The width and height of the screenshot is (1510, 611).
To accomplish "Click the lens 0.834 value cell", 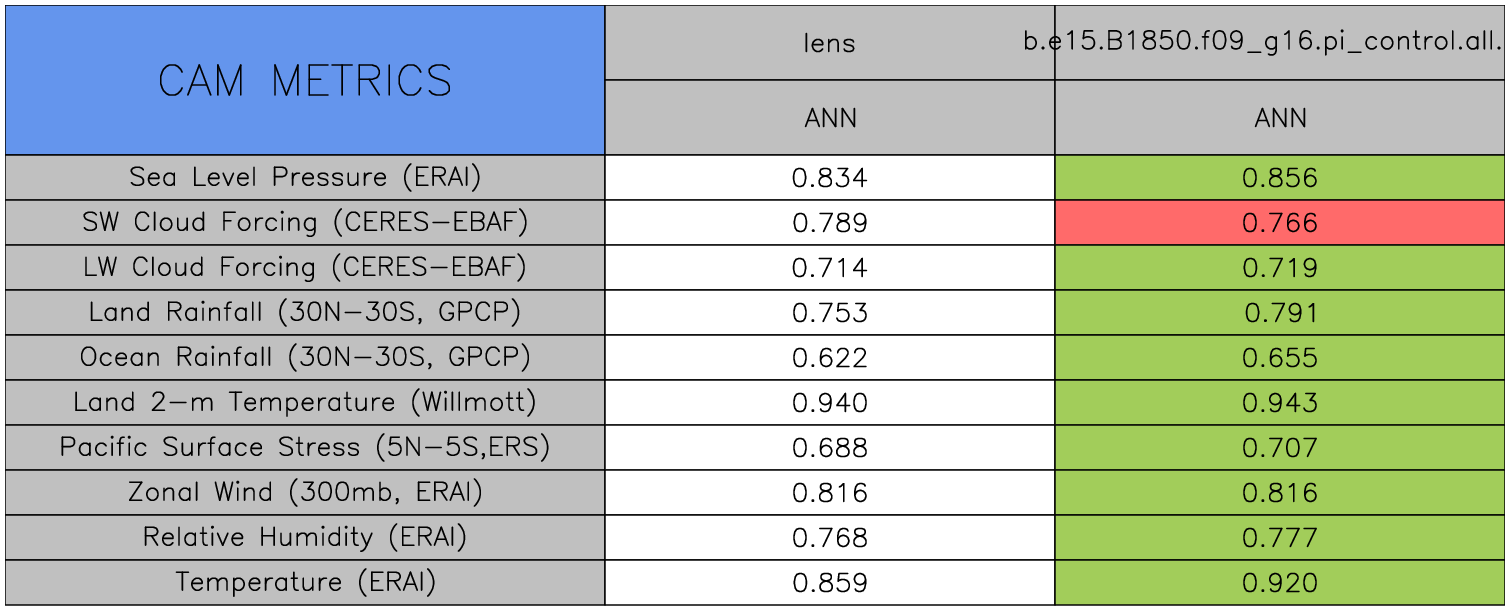I will (830, 178).
